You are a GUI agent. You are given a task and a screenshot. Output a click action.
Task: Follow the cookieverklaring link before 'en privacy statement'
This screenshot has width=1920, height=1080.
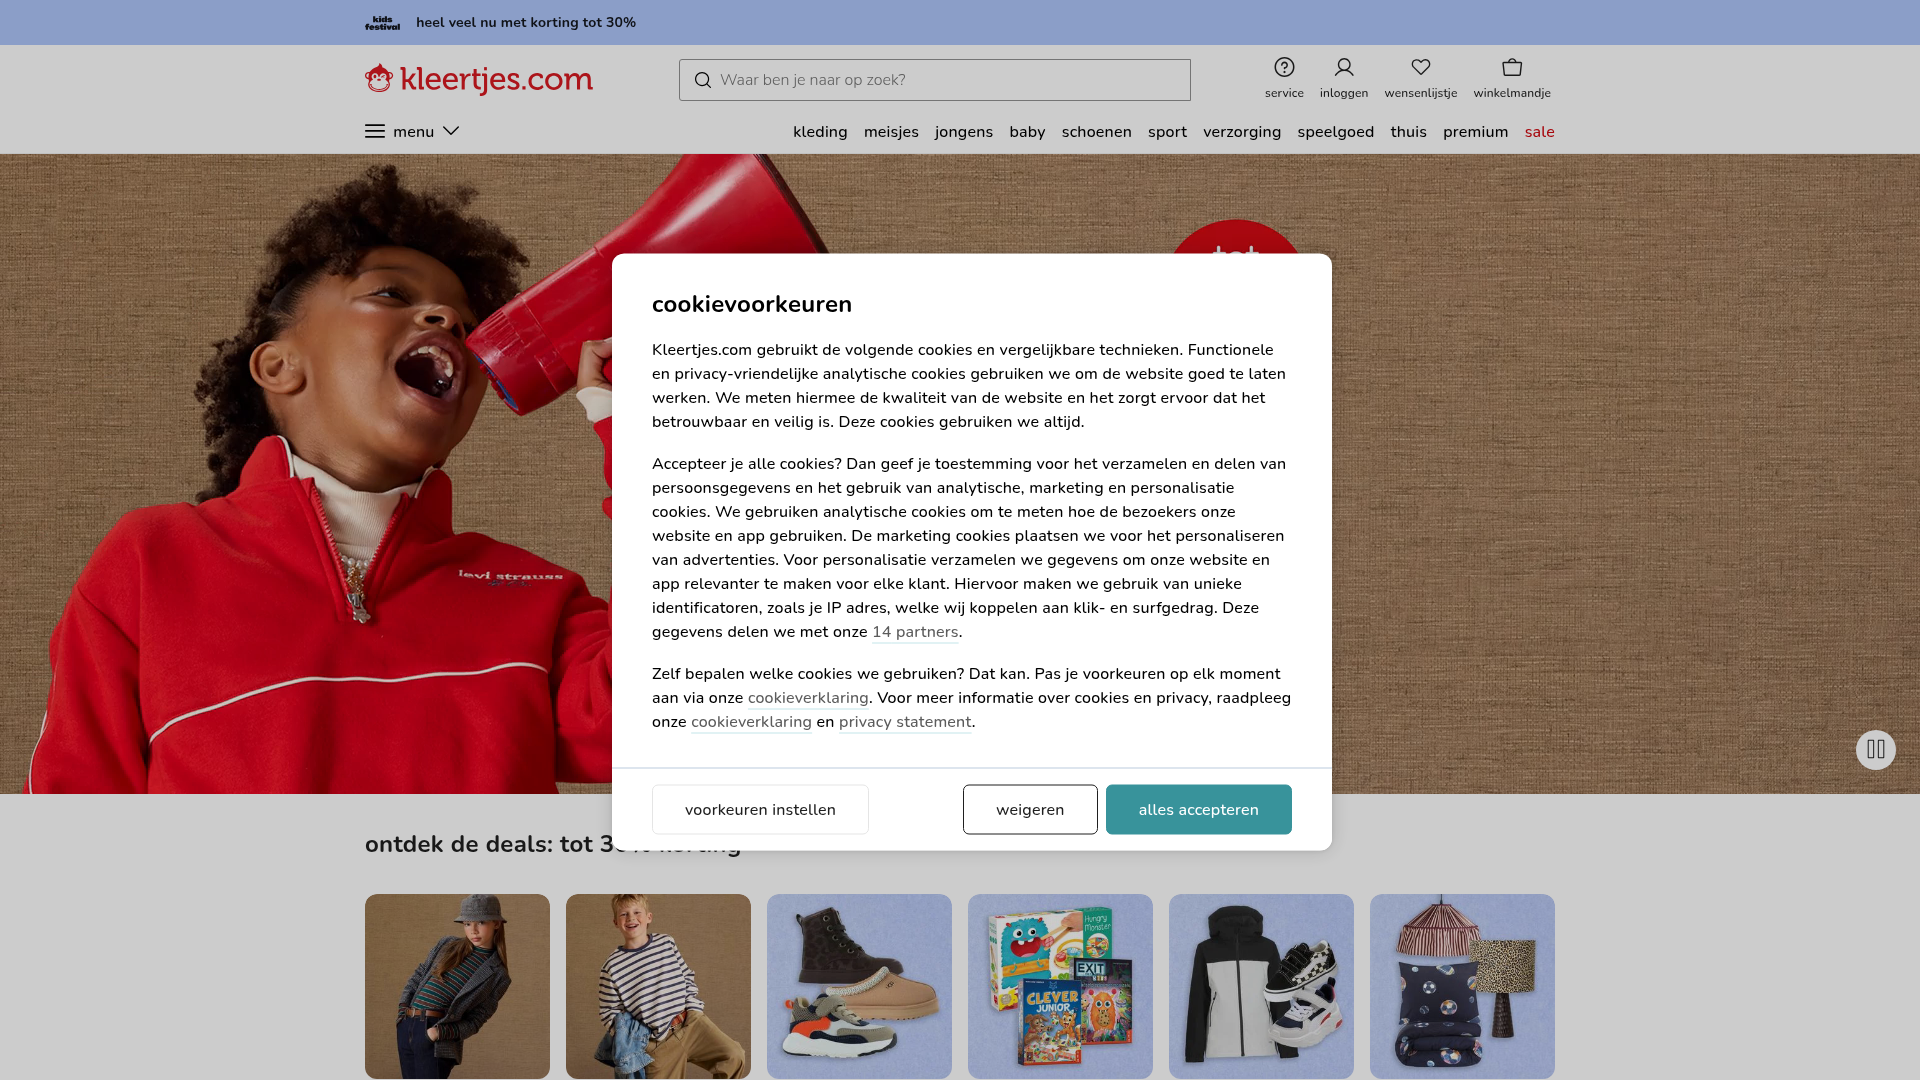[x=751, y=722]
